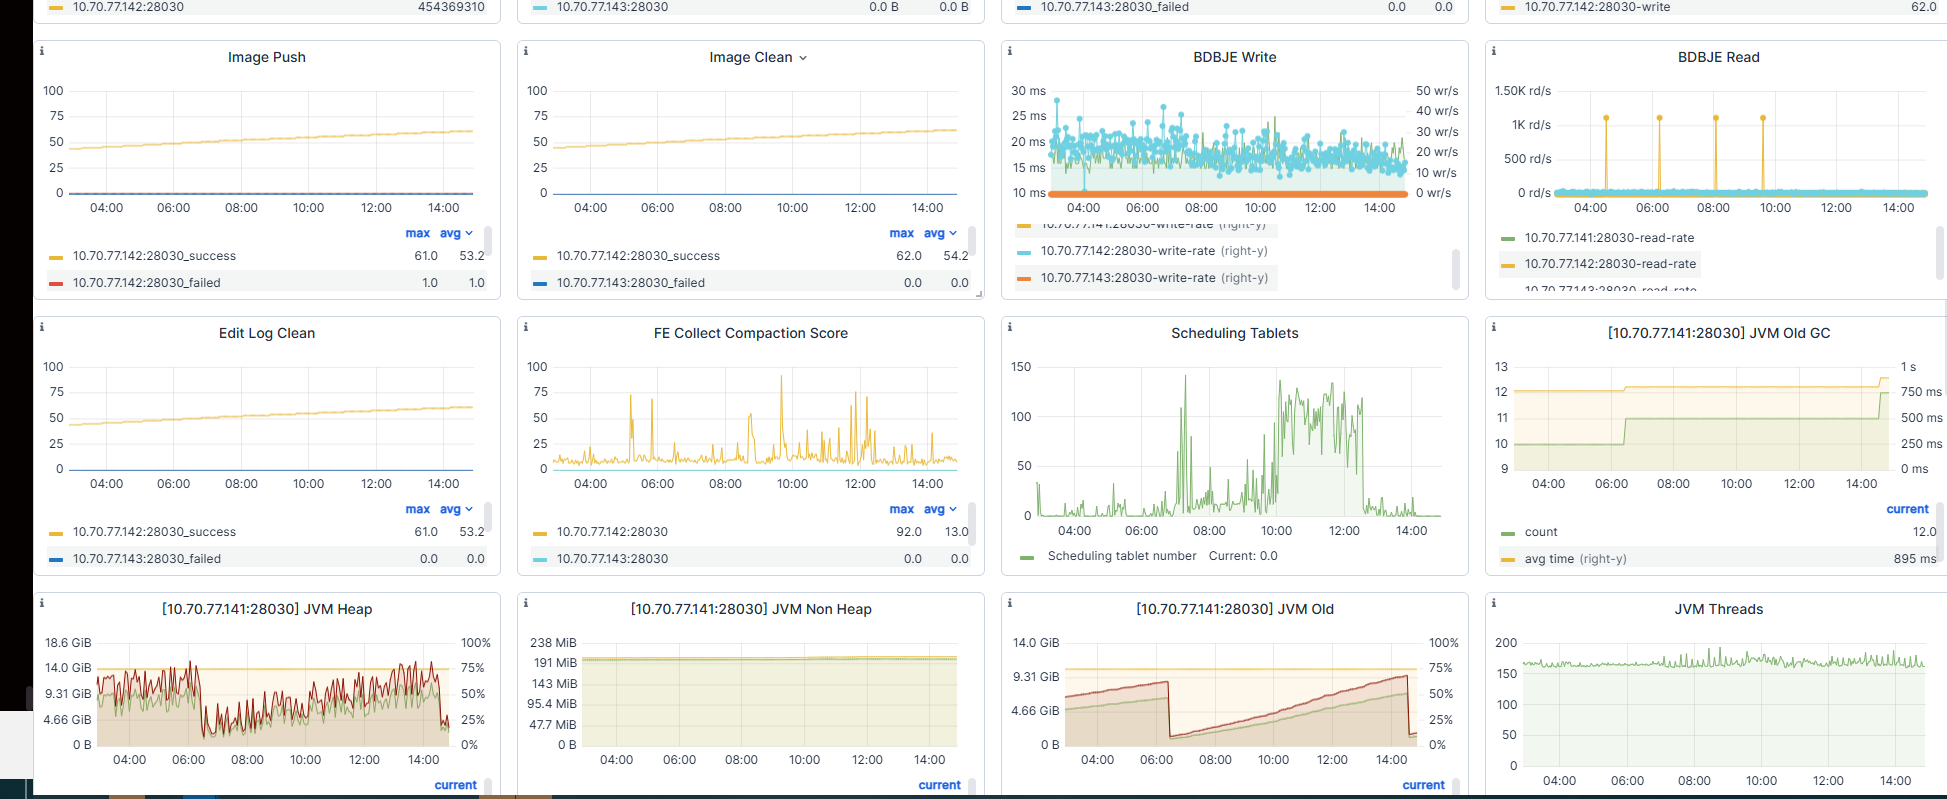Open the FE Collect Compaction Score info icon
The height and width of the screenshot is (799, 1947).
pos(525,327)
